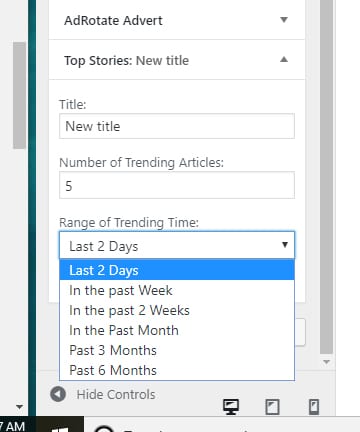360x432 pixels.
Task: Switch to tablet preview device icon
Action: (x=272, y=407)
